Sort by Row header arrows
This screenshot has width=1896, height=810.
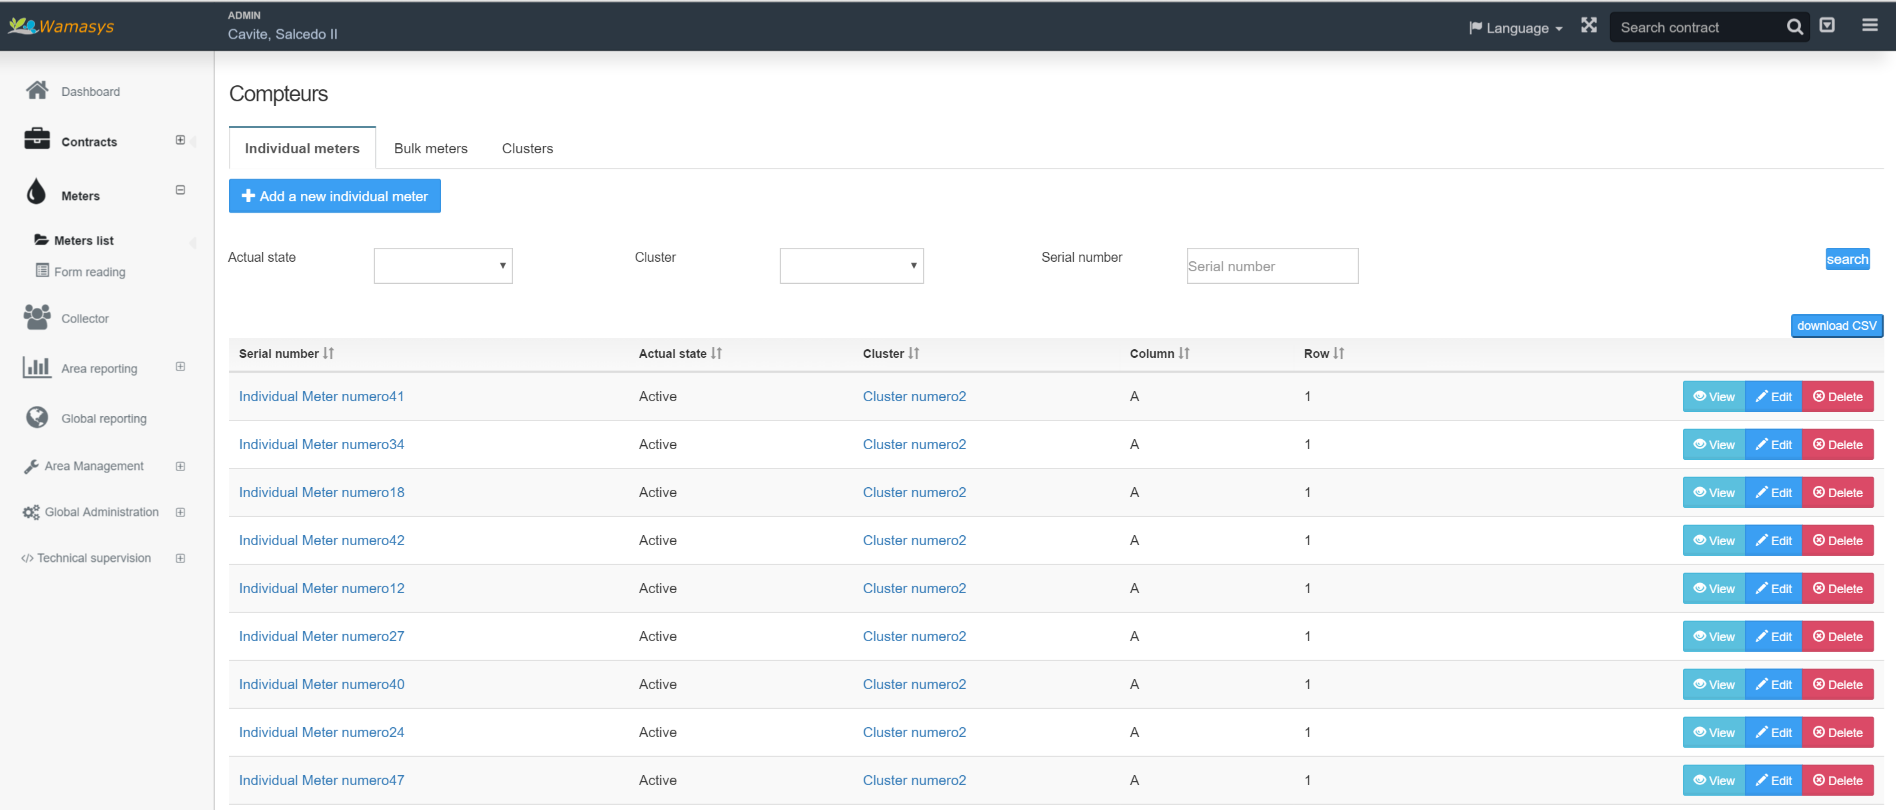tap(1339, 353)
